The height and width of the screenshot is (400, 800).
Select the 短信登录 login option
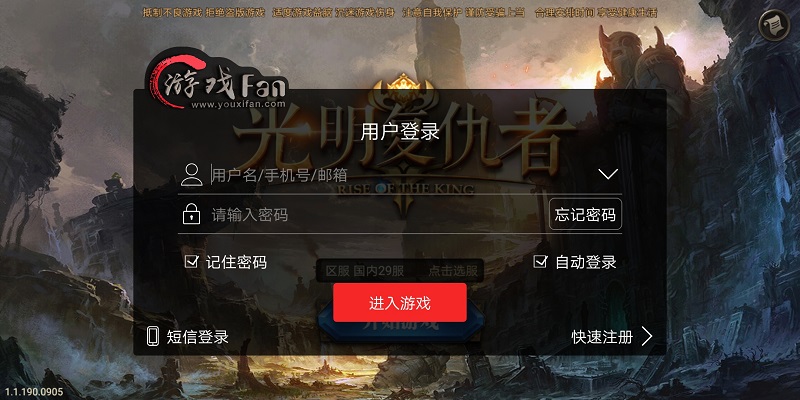(x=197, y=337)
